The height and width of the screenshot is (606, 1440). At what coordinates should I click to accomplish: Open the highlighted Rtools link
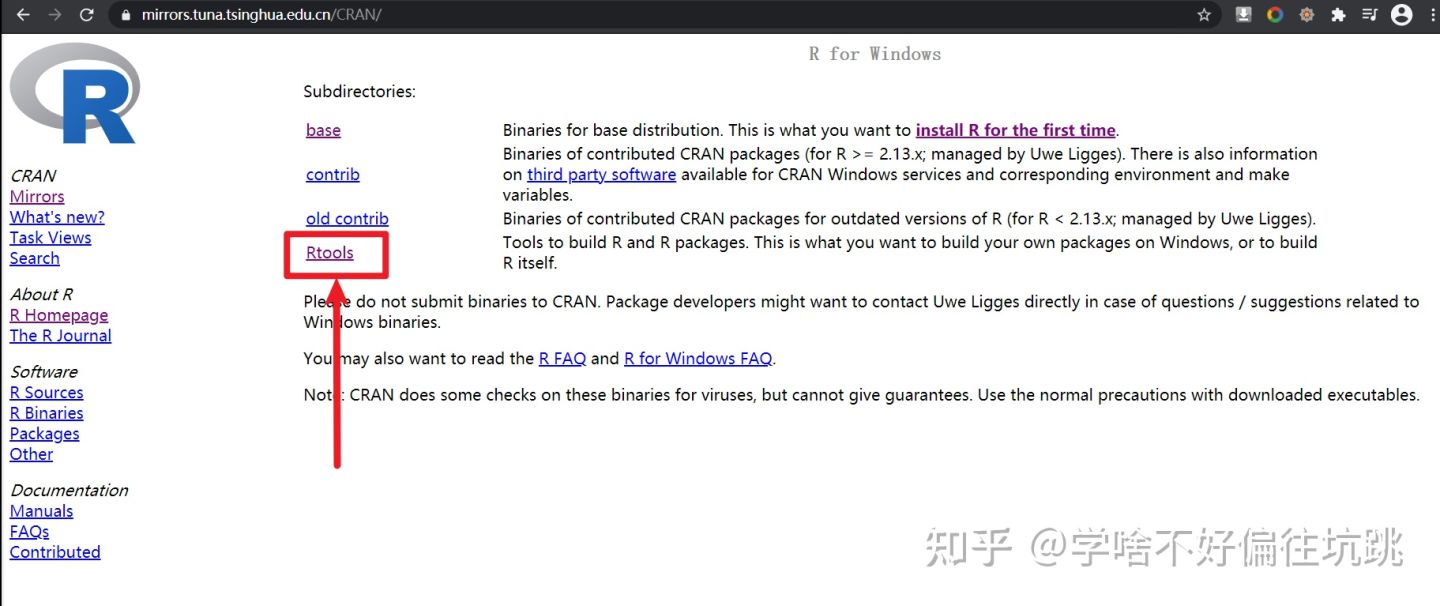[330, 253]
